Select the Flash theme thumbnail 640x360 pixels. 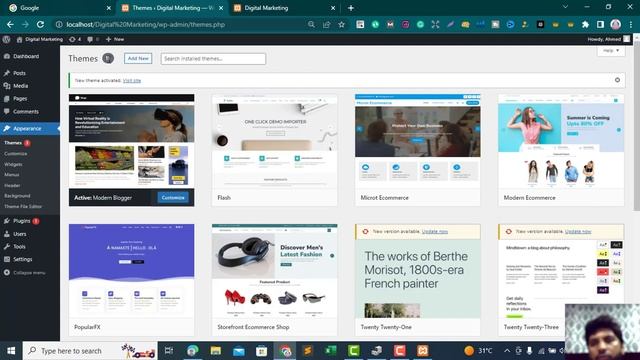275,141
